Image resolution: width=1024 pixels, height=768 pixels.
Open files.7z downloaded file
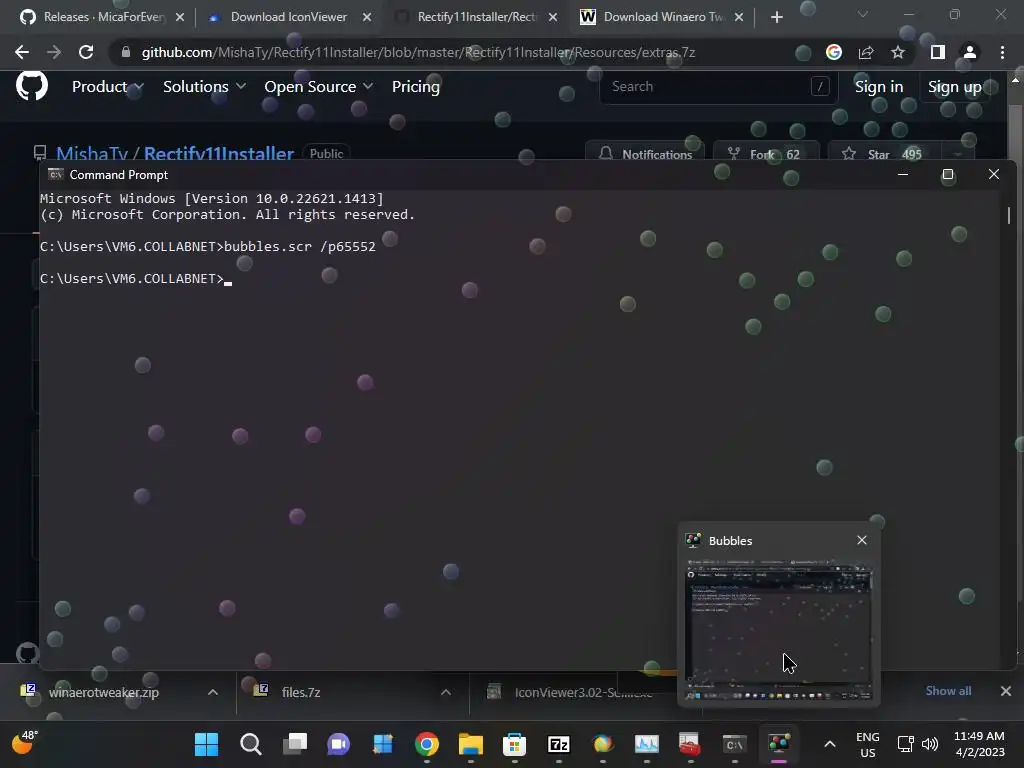point(300,692)
